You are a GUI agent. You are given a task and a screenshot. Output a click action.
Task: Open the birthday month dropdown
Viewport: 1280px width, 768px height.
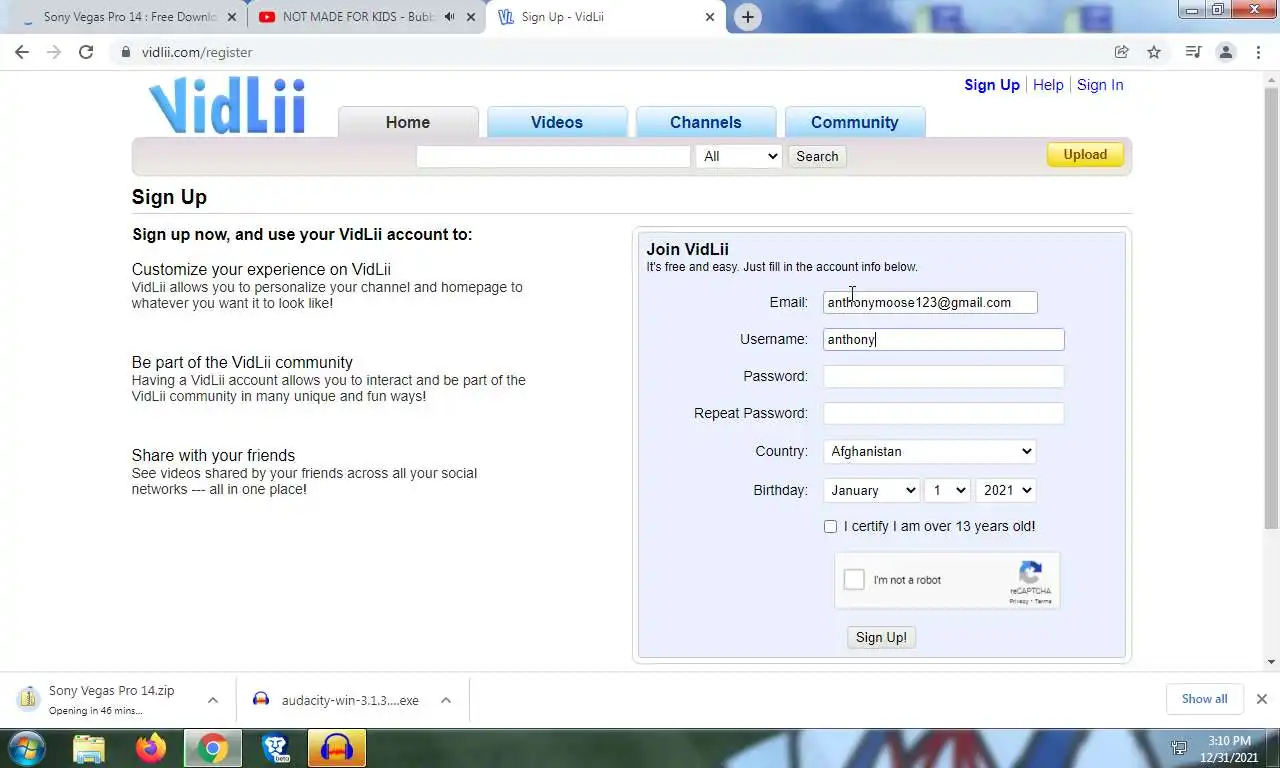[871, 490]
